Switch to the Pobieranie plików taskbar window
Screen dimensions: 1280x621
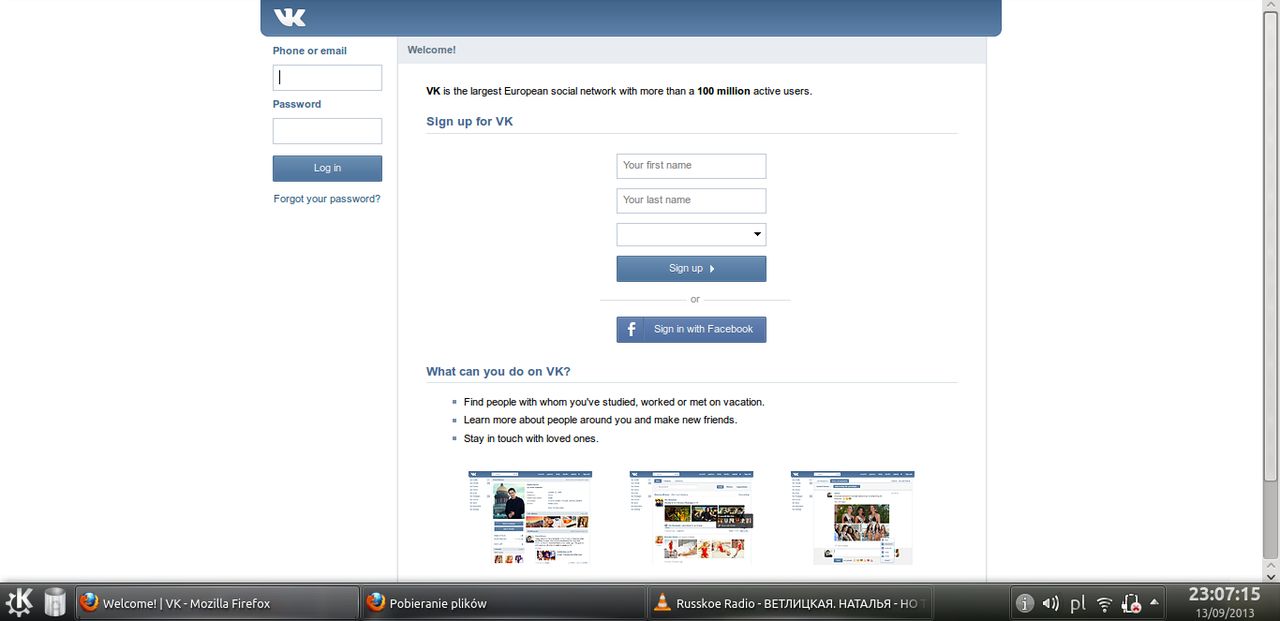click(504, 603)
